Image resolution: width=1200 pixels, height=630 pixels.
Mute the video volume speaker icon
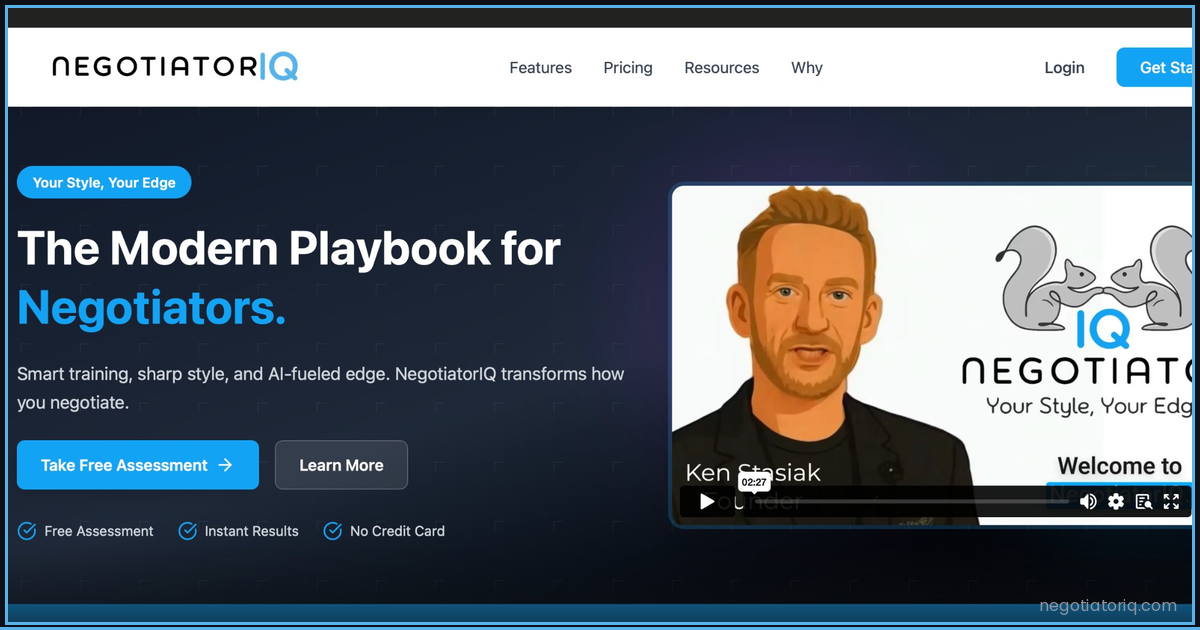click(x=1088, y=502)
